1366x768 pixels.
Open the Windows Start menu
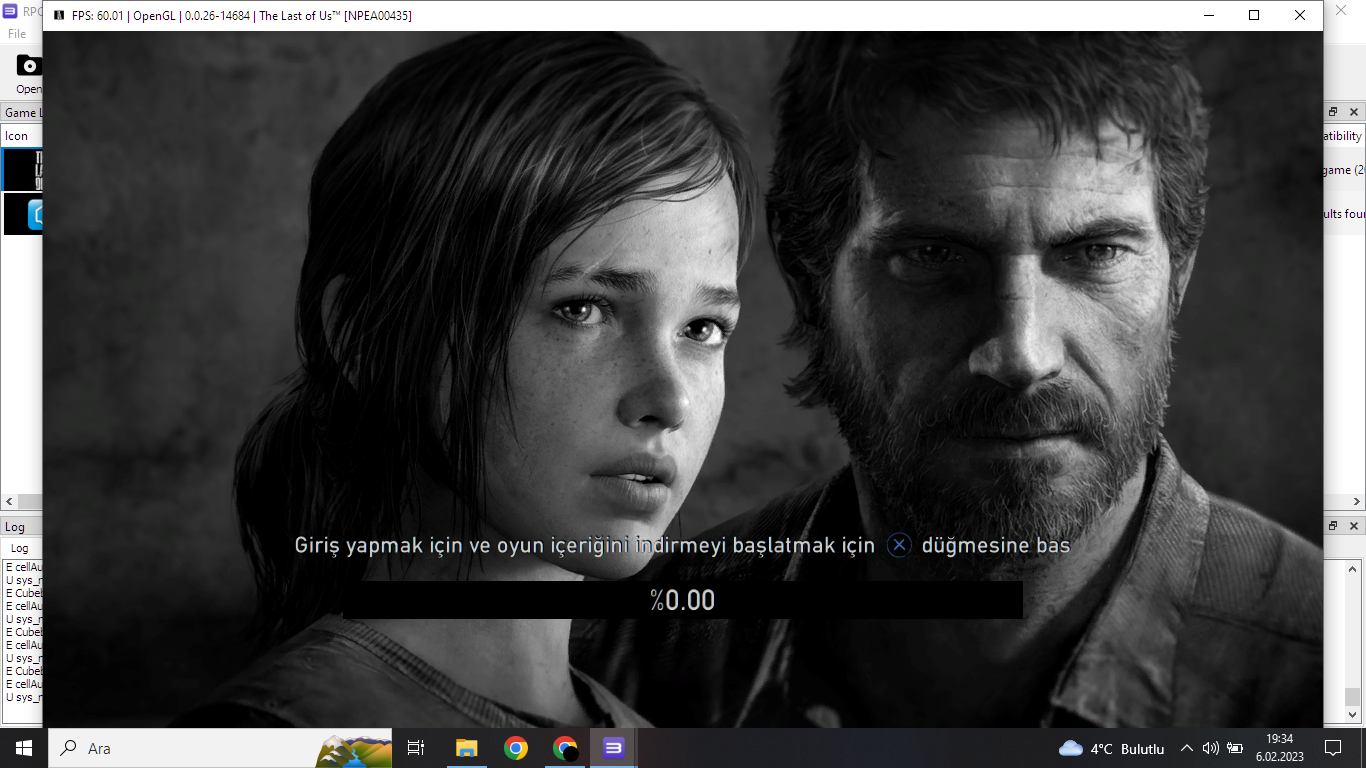click(x=24, y=748)
